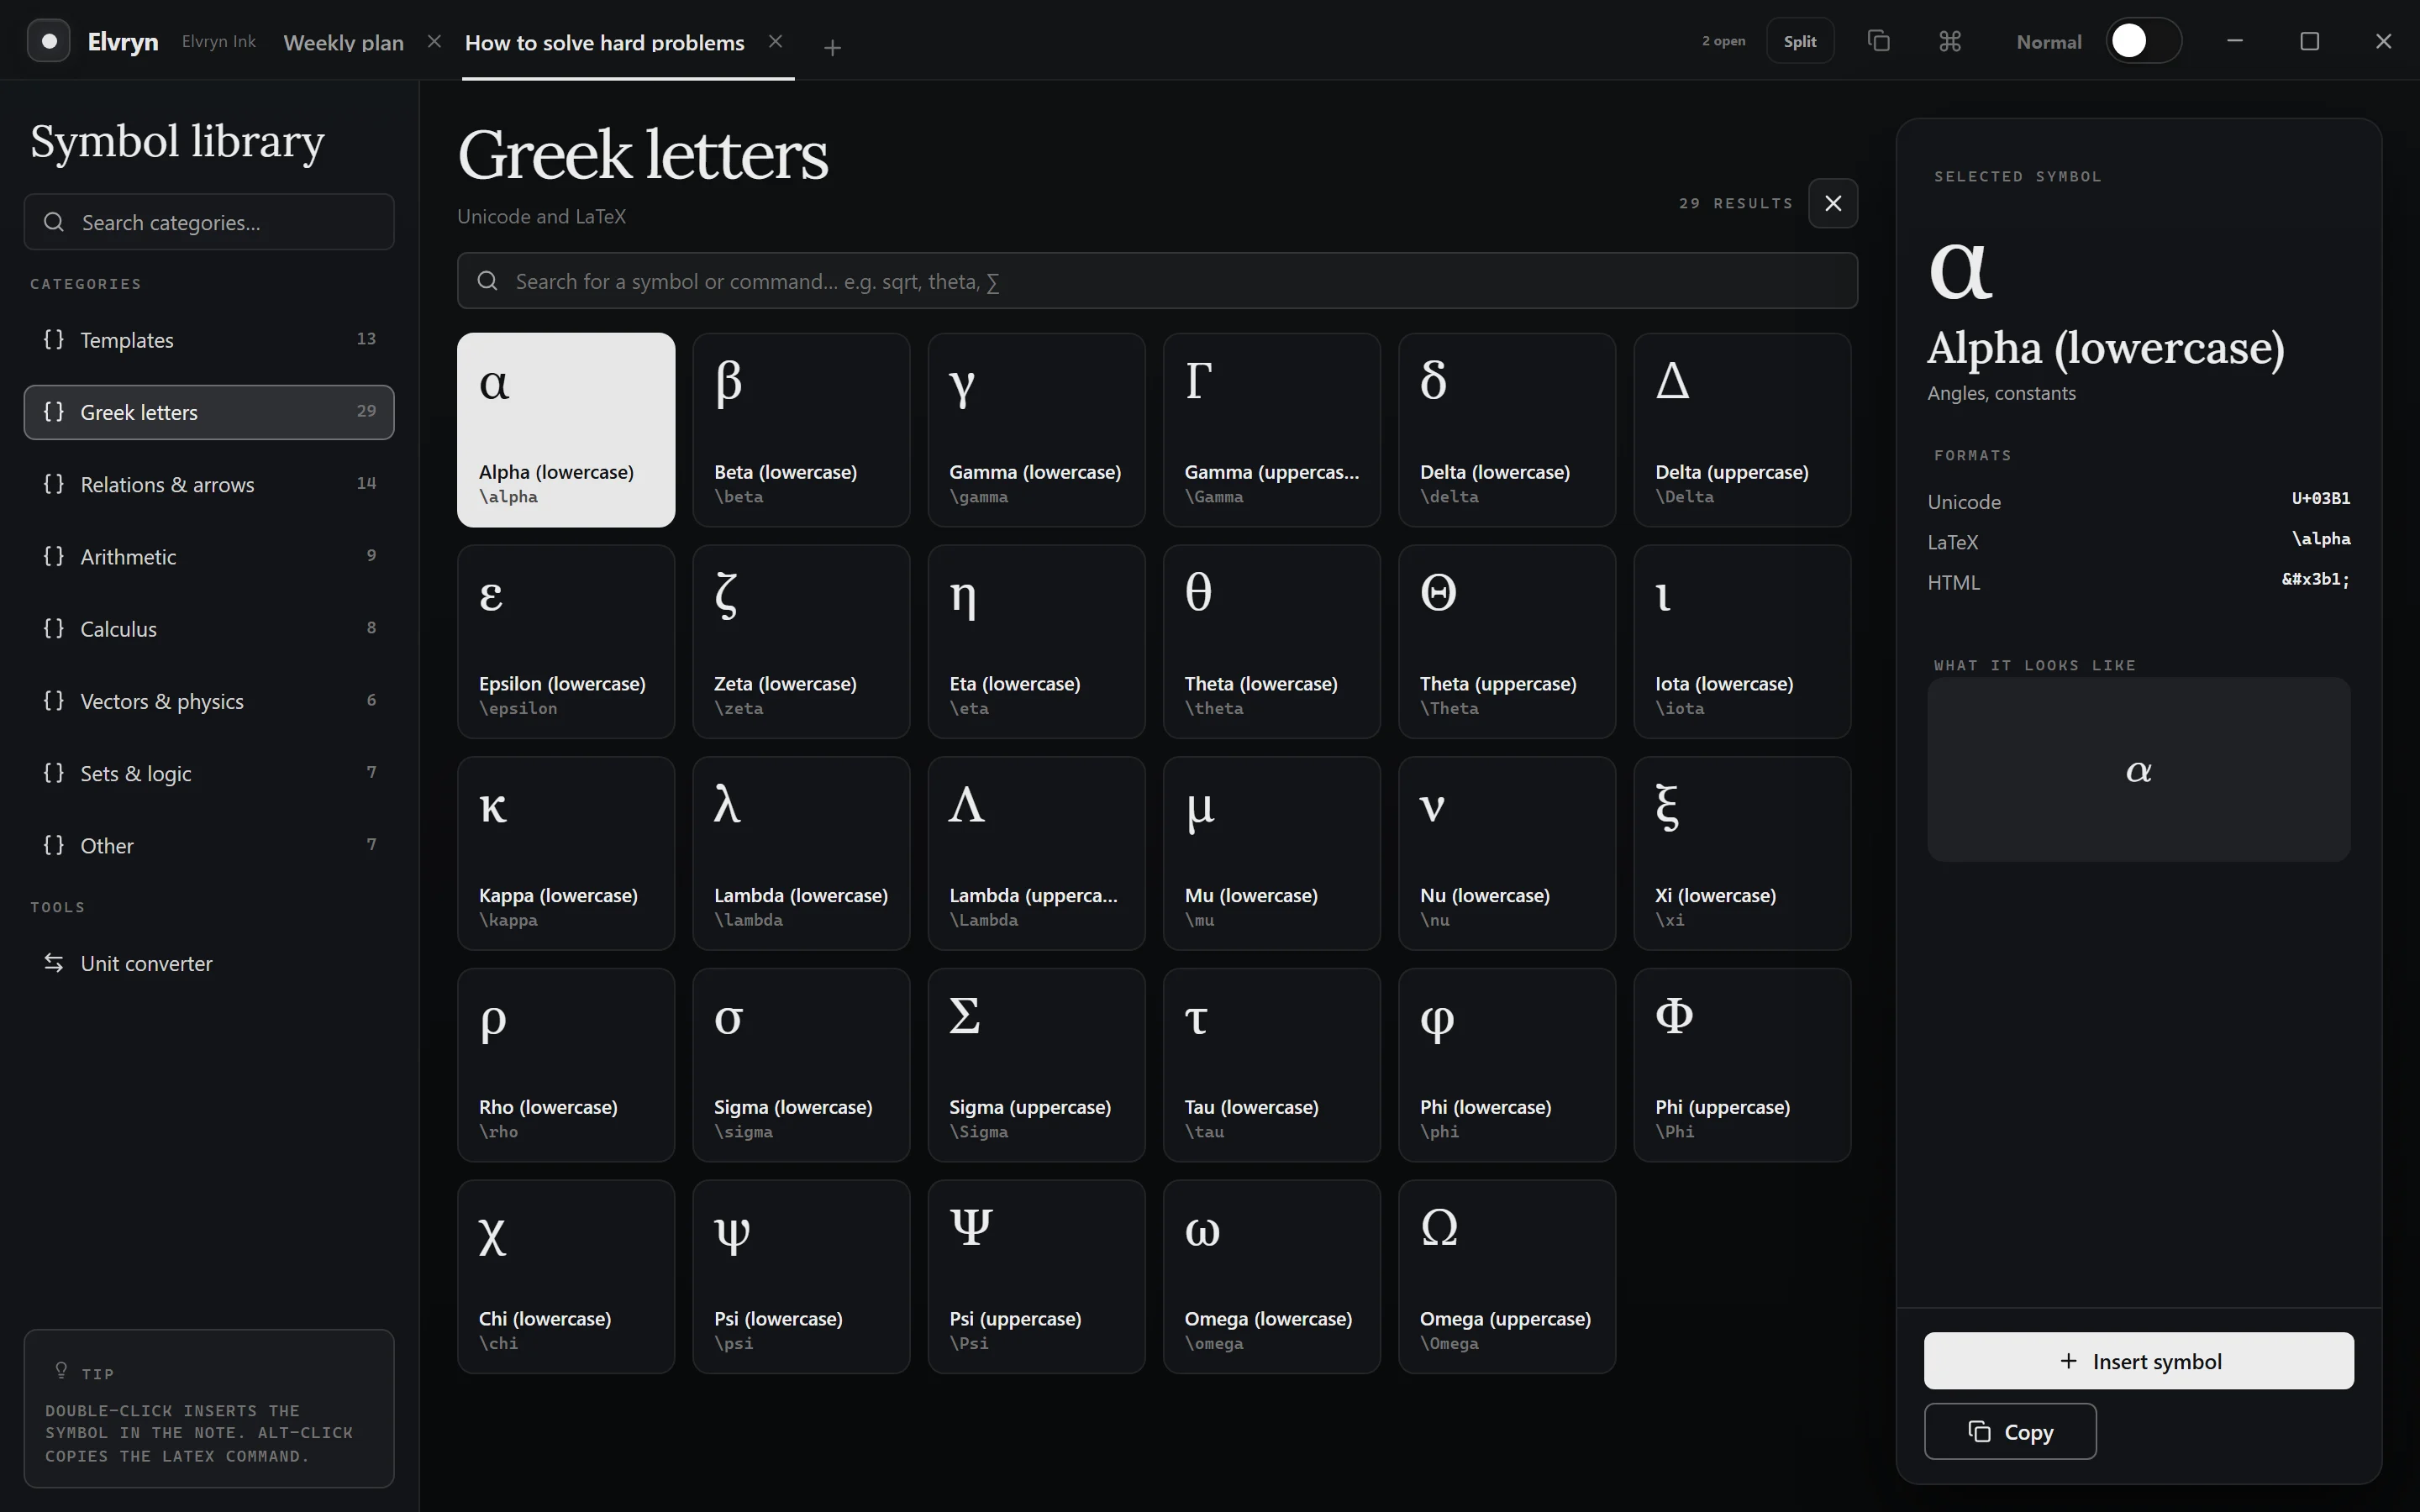The image size is (2420, 1512).
Task: Select the Epsilon (lowercase) card
Action: pyautogui.click(x=566, y=642)
